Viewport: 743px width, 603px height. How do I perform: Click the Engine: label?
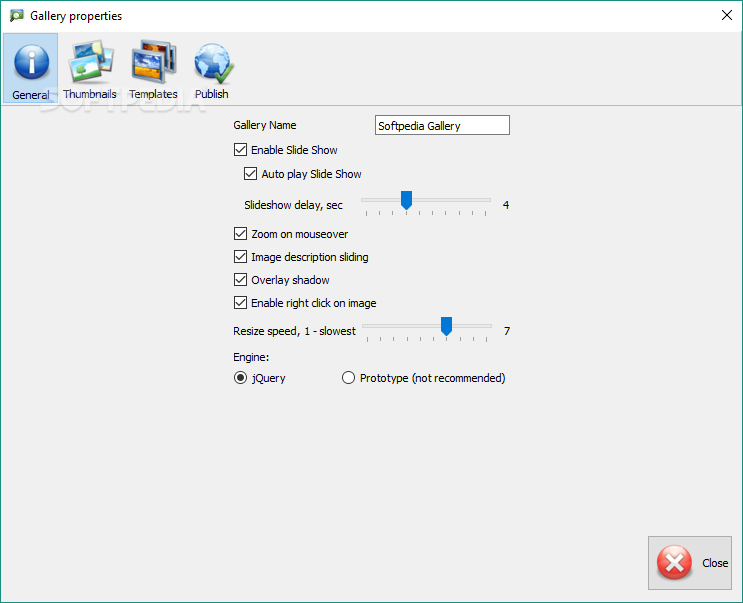[251, 357]
